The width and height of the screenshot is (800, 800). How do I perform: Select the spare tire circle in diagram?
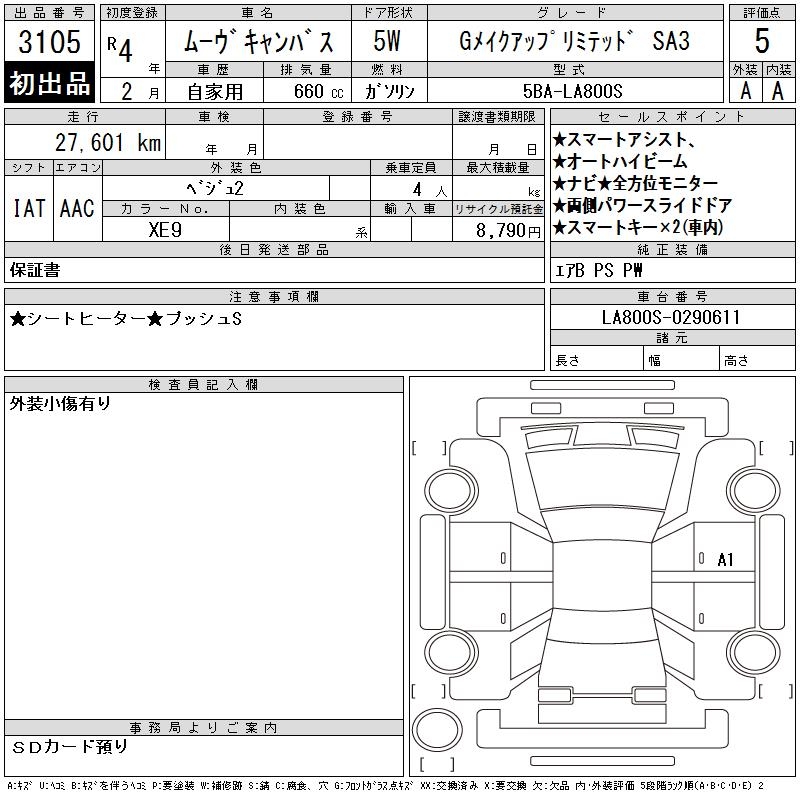click(437, 729)
